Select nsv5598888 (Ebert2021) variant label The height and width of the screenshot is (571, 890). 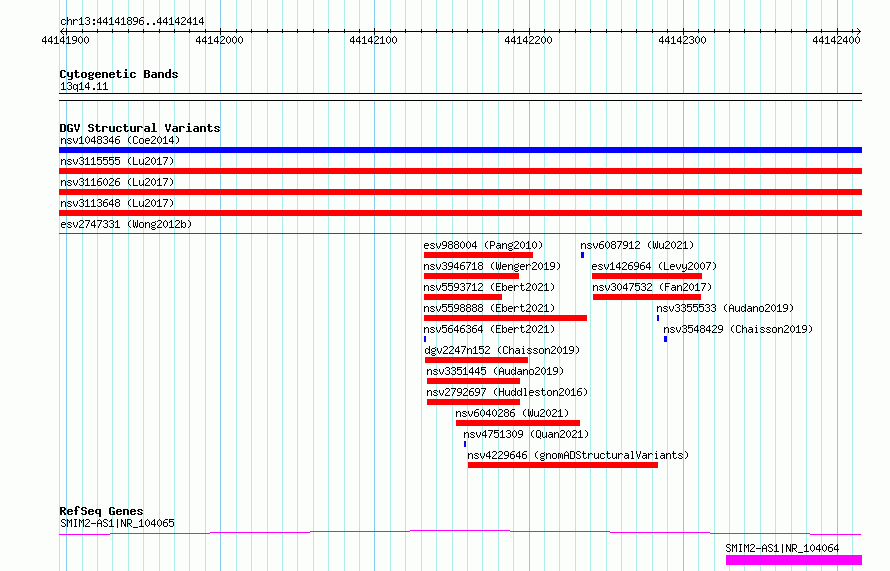[x=489, y=308]
